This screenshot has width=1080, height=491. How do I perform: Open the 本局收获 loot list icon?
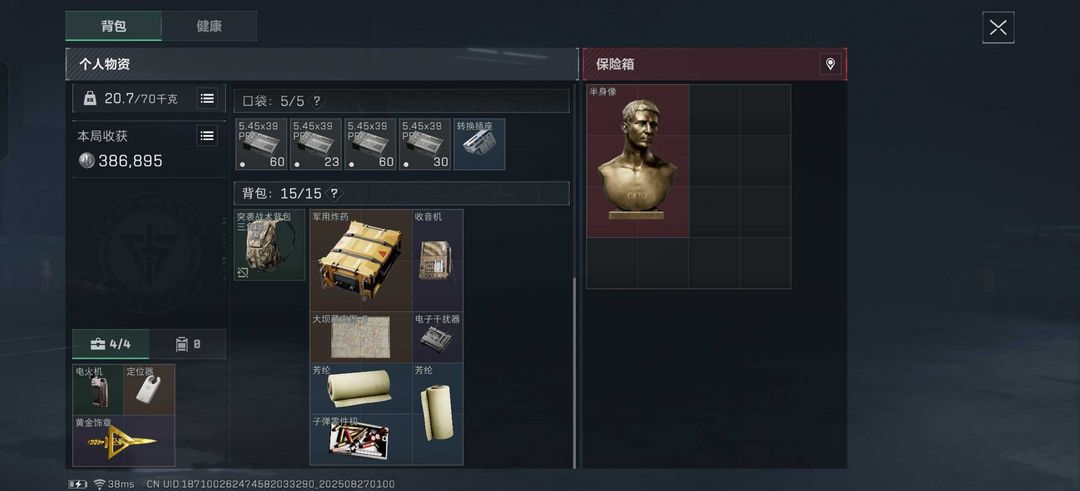207,136
